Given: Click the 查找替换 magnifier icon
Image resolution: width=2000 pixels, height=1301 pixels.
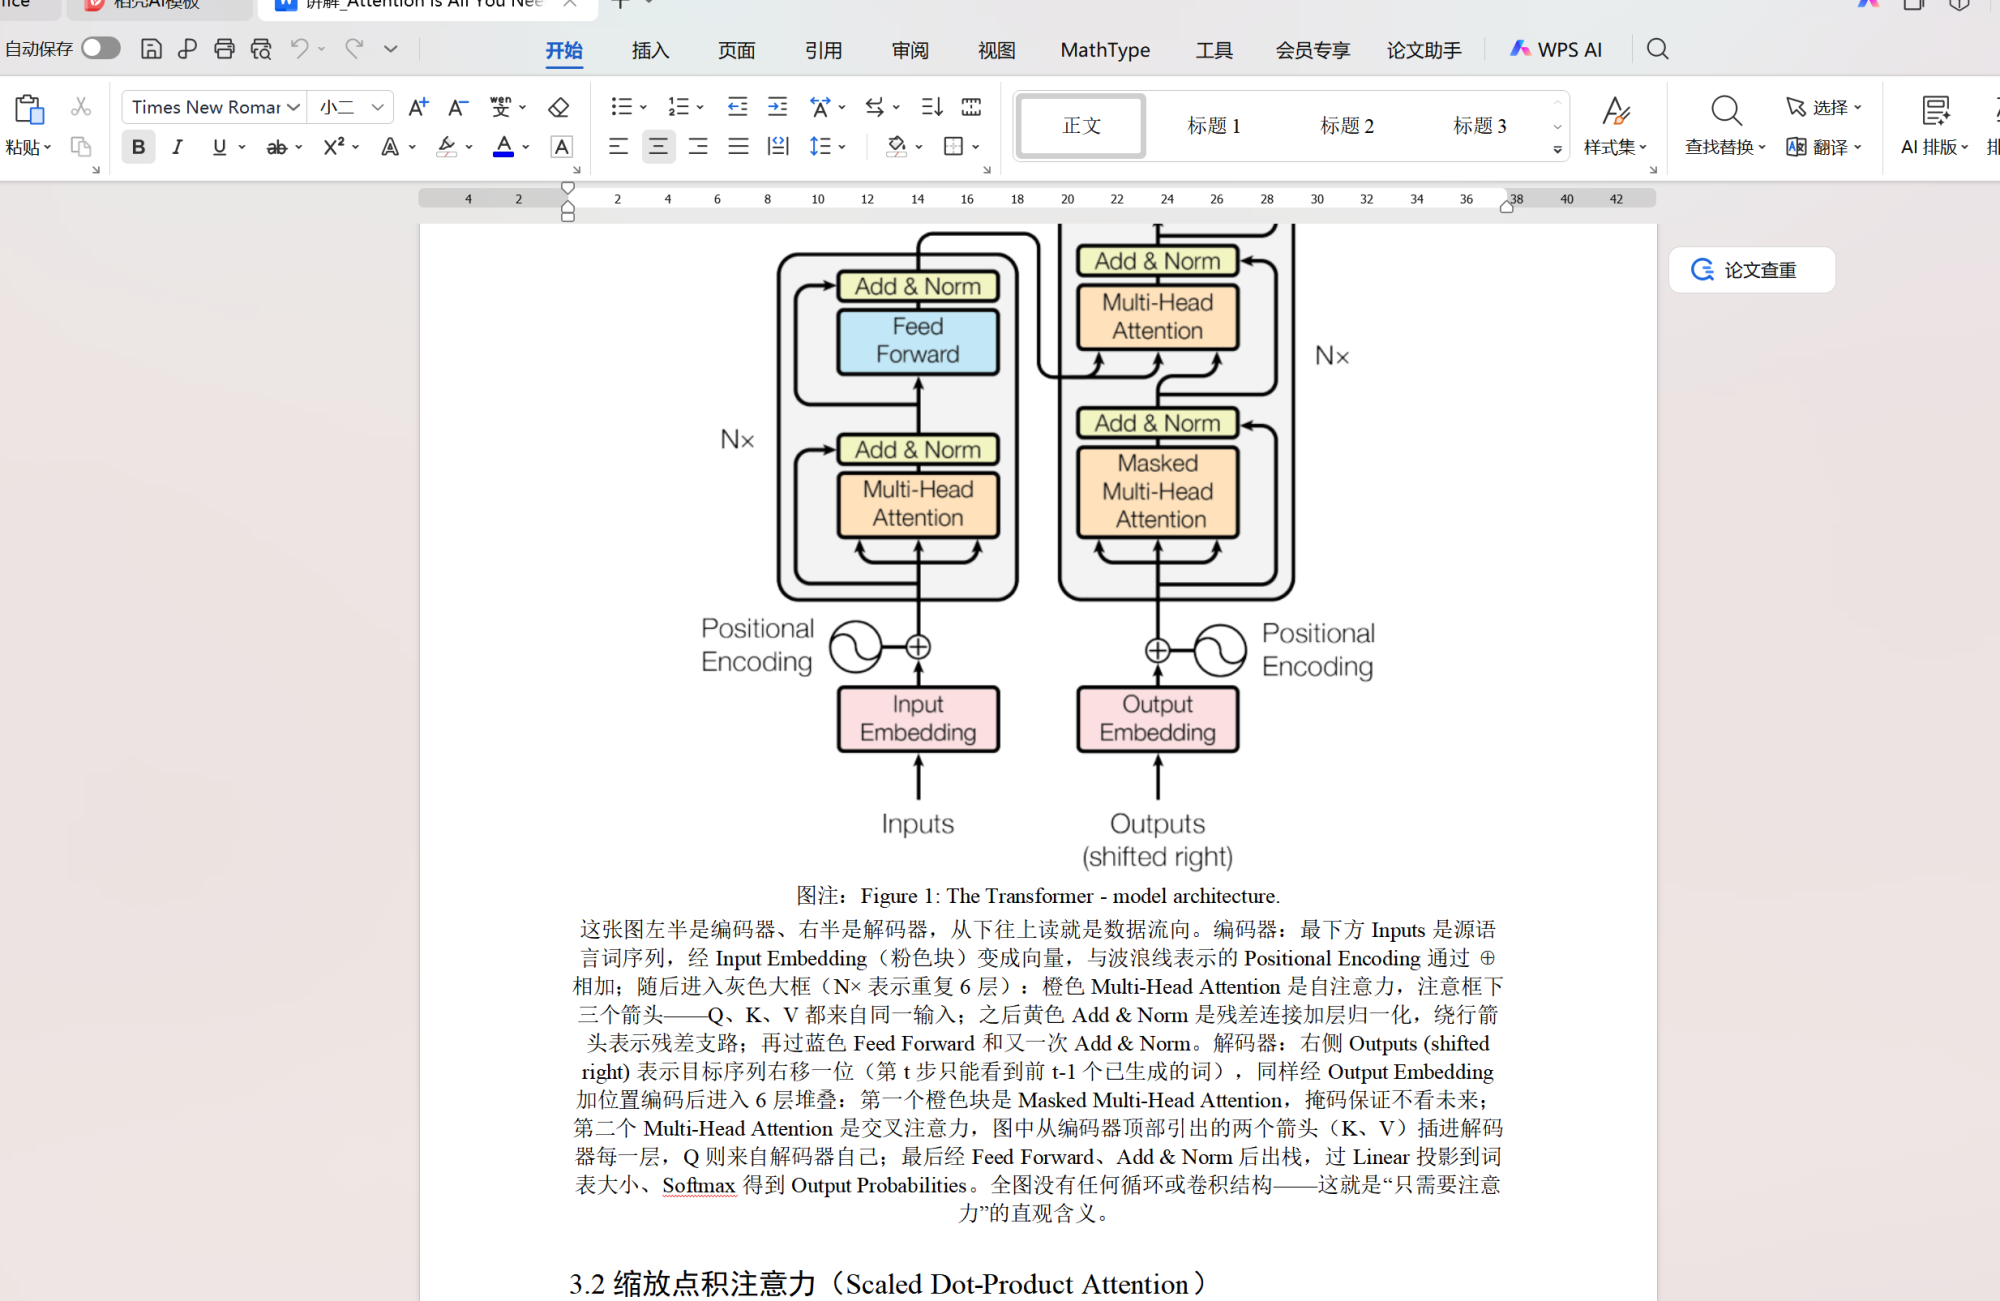Looking at the screenshot, I should [x=1726, y=110].
